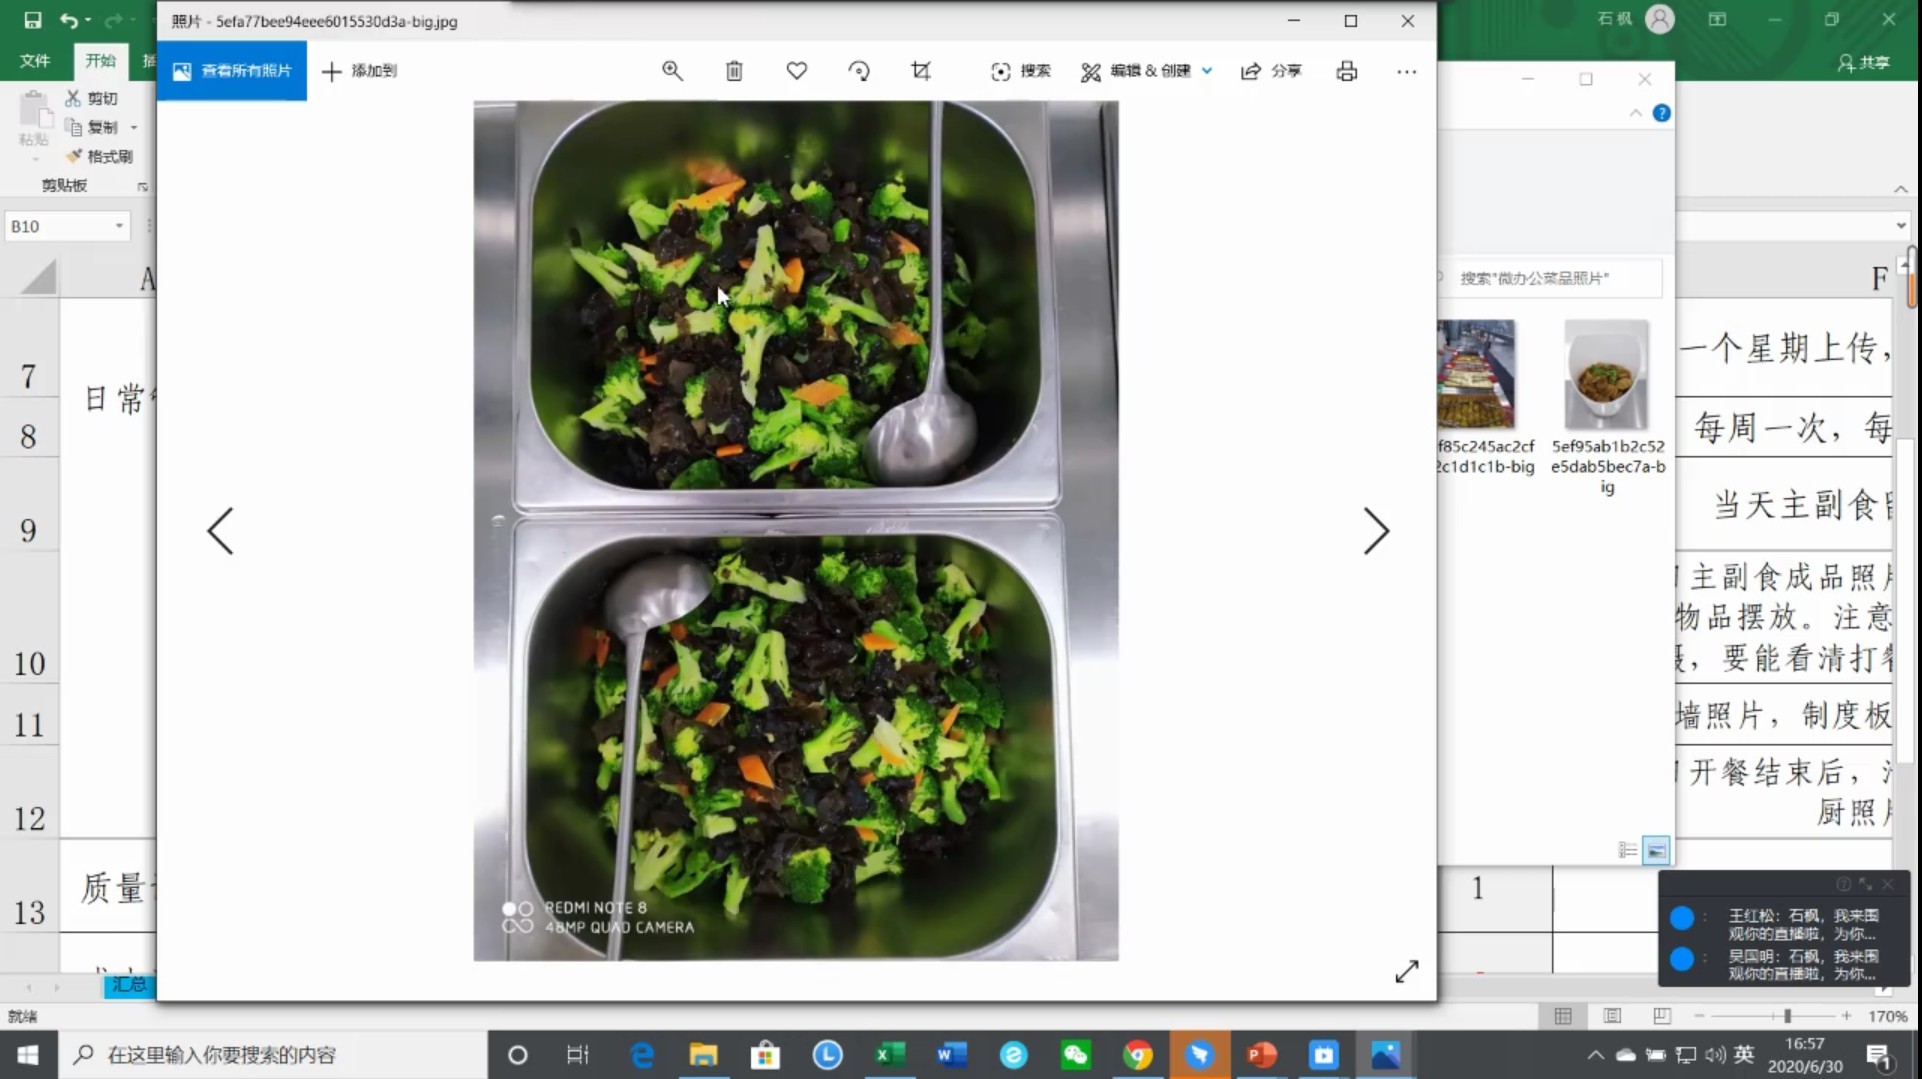Click the zoom magnifier icon in Photos

tap(672, 71)
